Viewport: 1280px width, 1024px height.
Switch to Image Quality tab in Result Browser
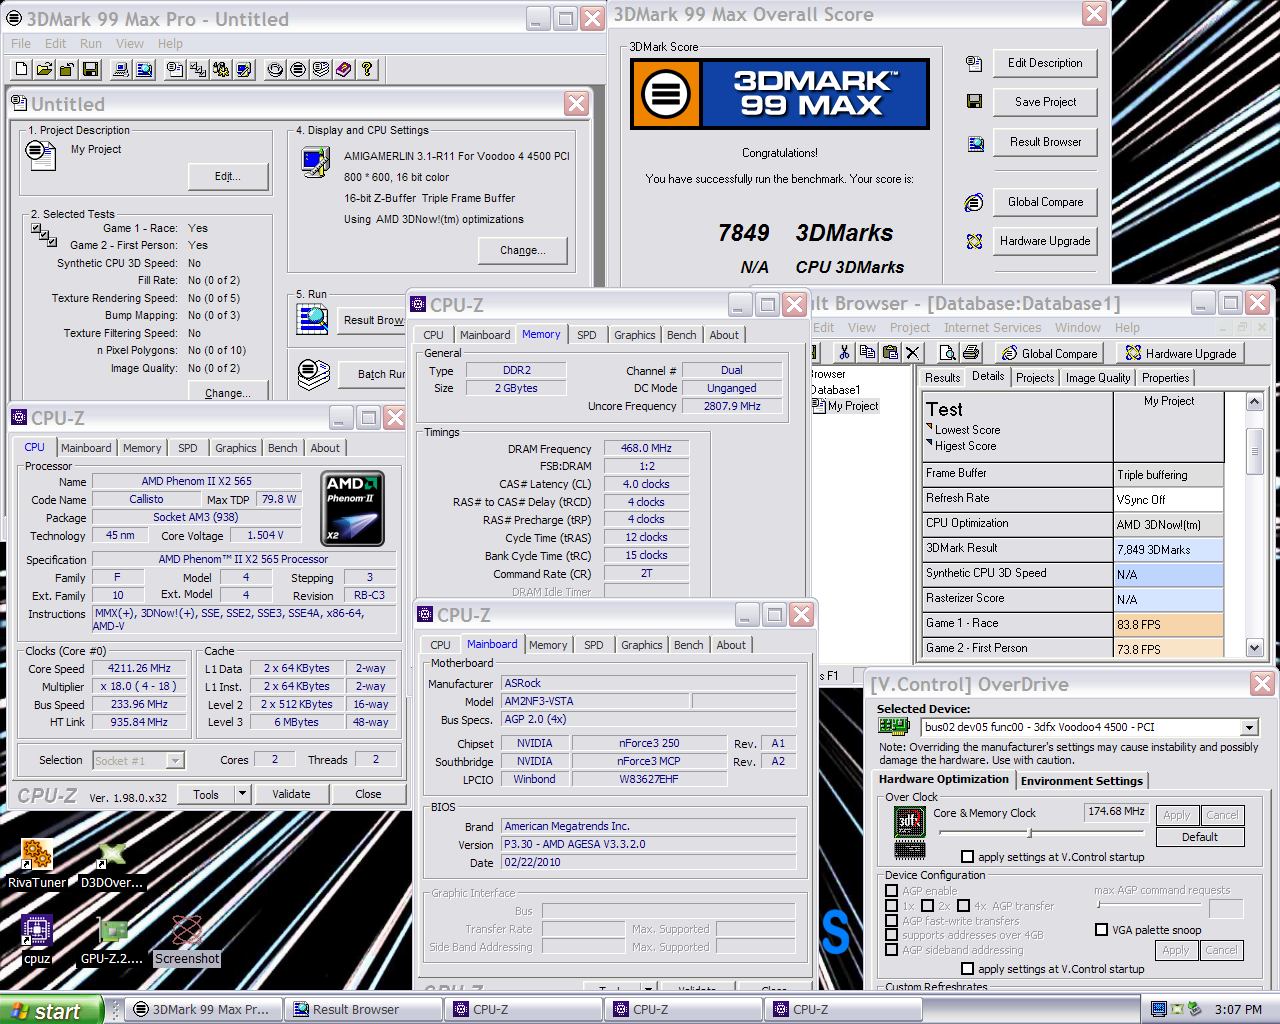click(1097, 378)
